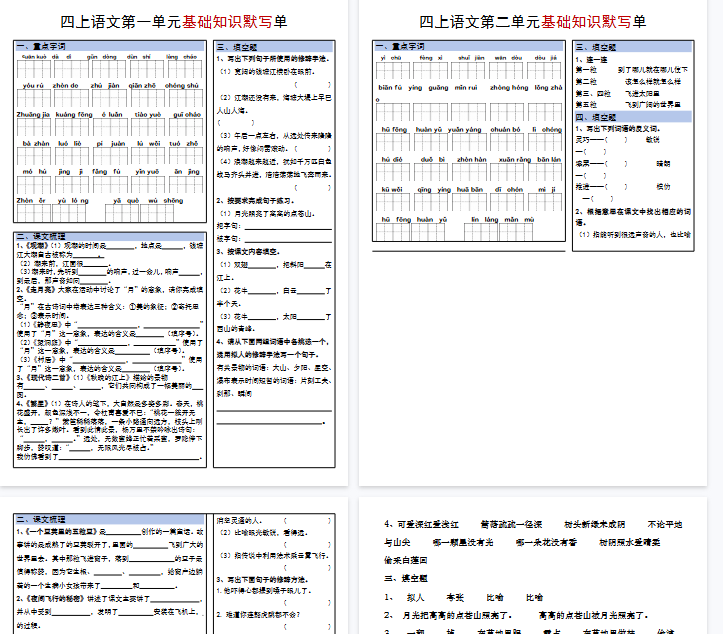This screenshot has height=634, width=723.
Task: Click the writing grid under 'kuáng fēng'
Action: 72,127
